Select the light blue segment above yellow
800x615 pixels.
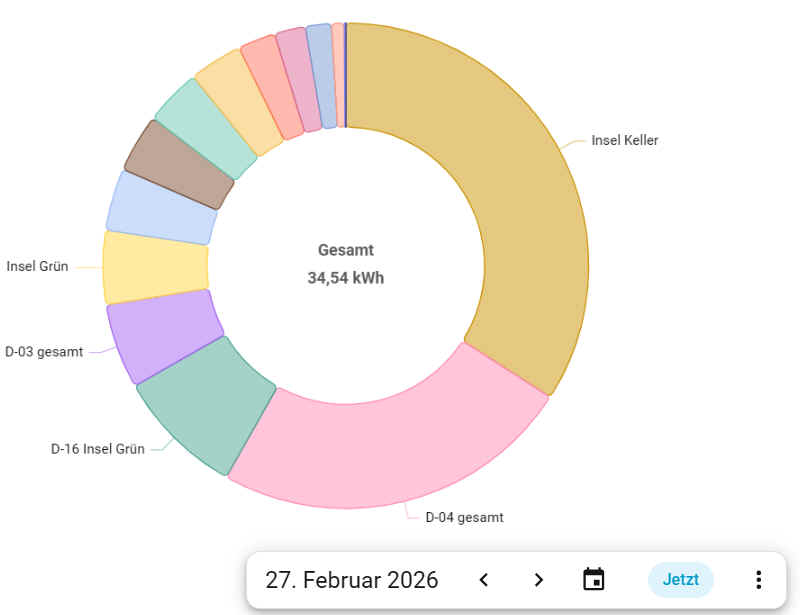tap(160, 208)
